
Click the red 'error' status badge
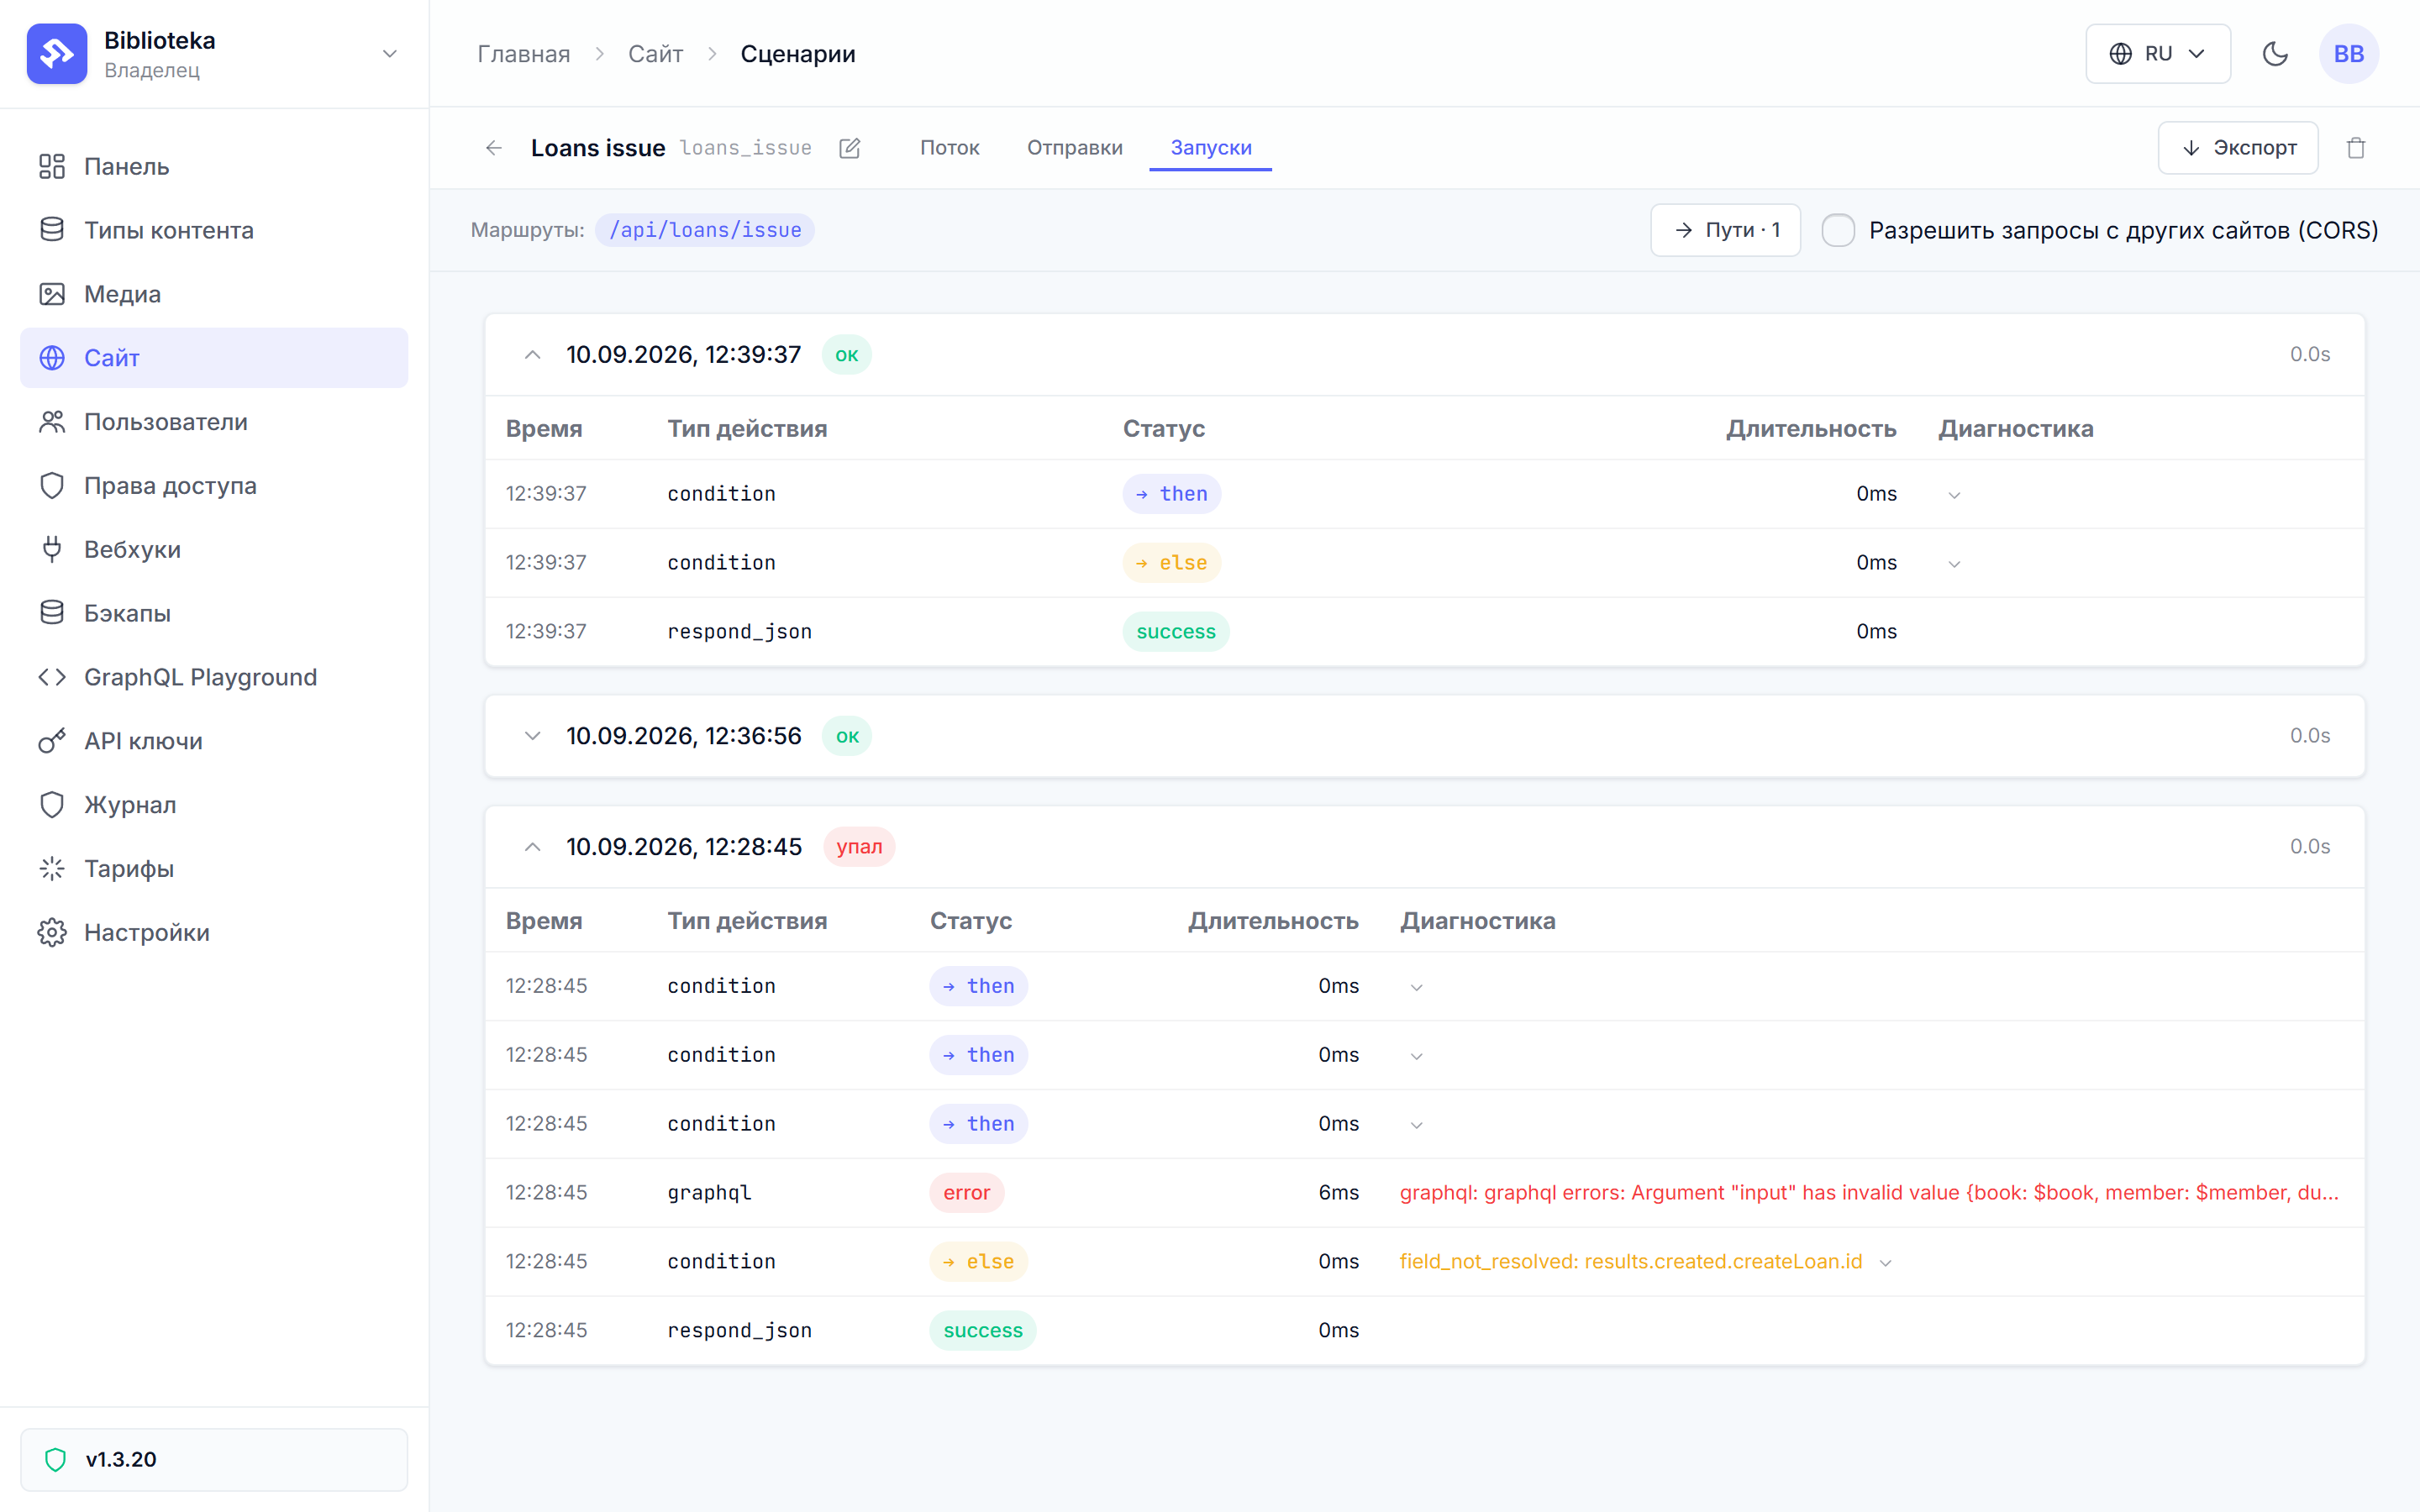tap(966, 1193)
